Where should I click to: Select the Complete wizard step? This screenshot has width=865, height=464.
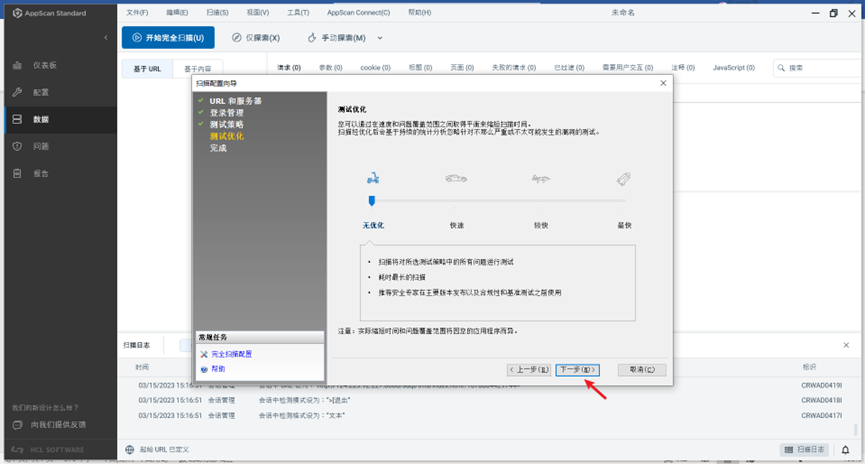tap(218, 148)
